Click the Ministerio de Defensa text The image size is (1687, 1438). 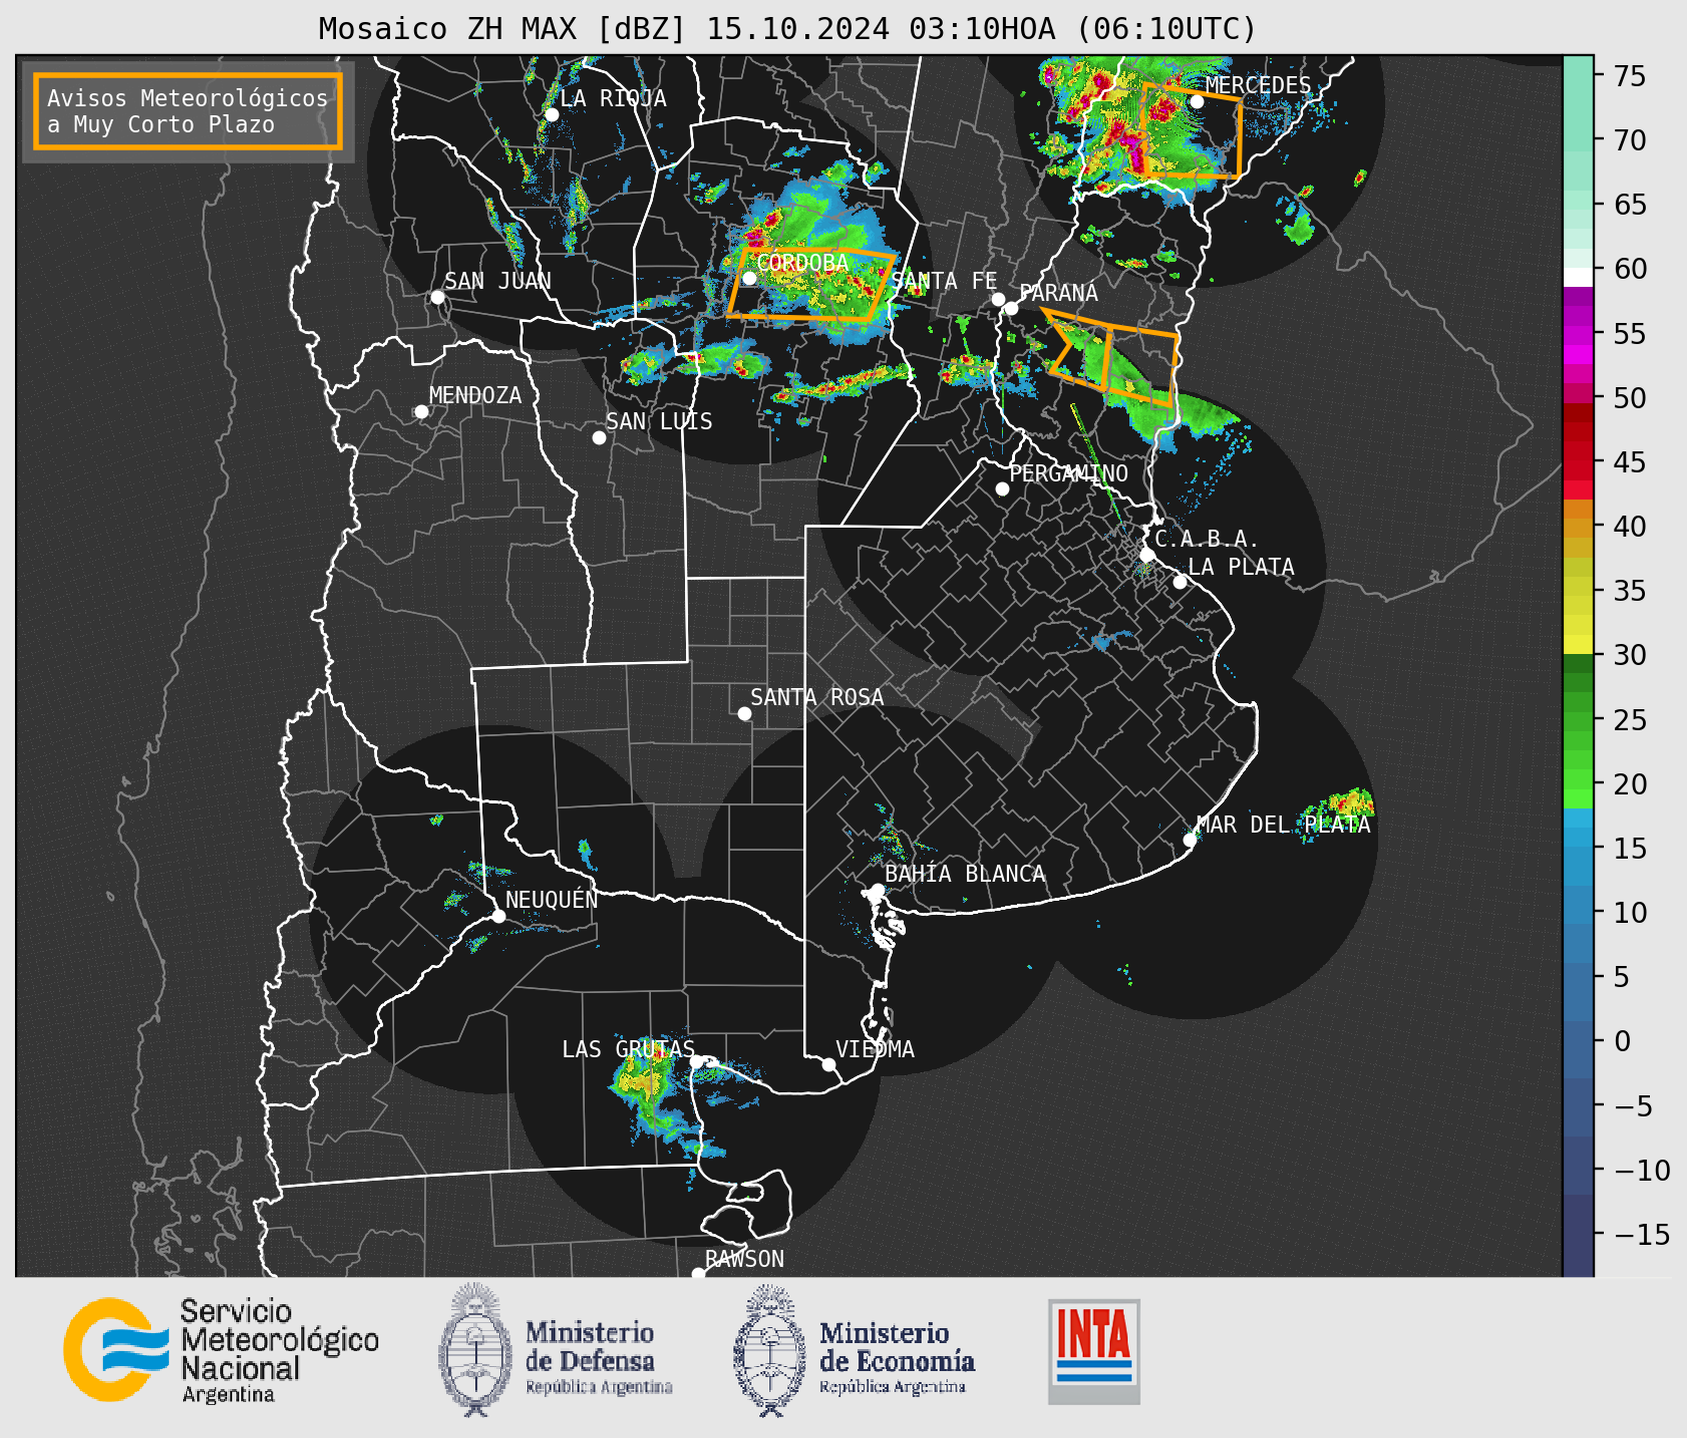coord(598,1357)
